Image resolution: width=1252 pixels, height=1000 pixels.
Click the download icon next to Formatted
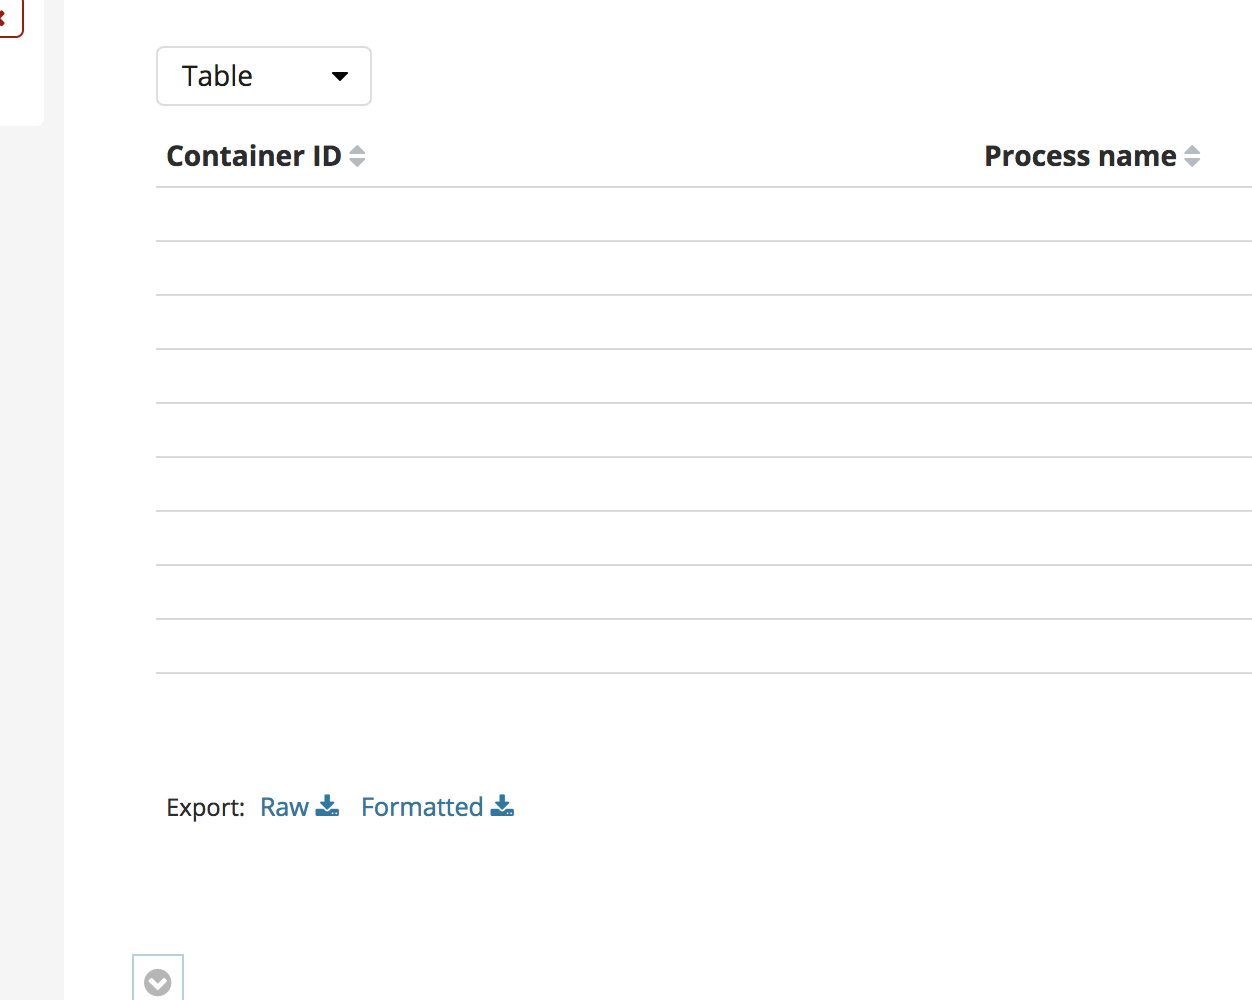(x=502, y=806)
